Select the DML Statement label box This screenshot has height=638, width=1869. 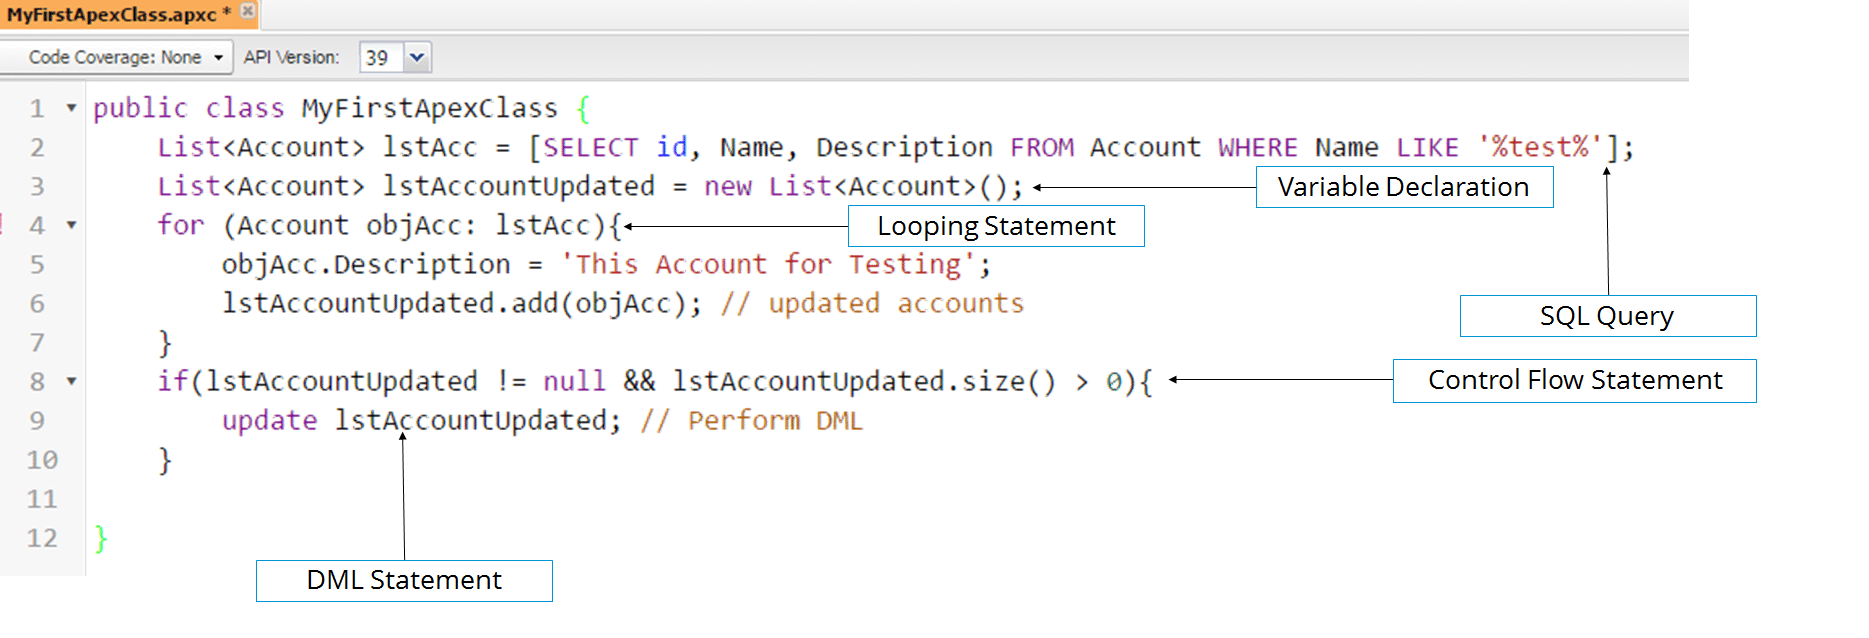click(404, 581)
